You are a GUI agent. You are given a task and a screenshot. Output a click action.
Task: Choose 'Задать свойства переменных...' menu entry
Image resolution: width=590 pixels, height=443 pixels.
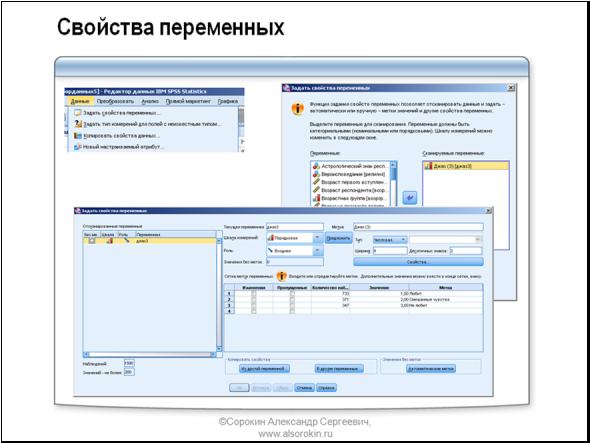[122, 113]
